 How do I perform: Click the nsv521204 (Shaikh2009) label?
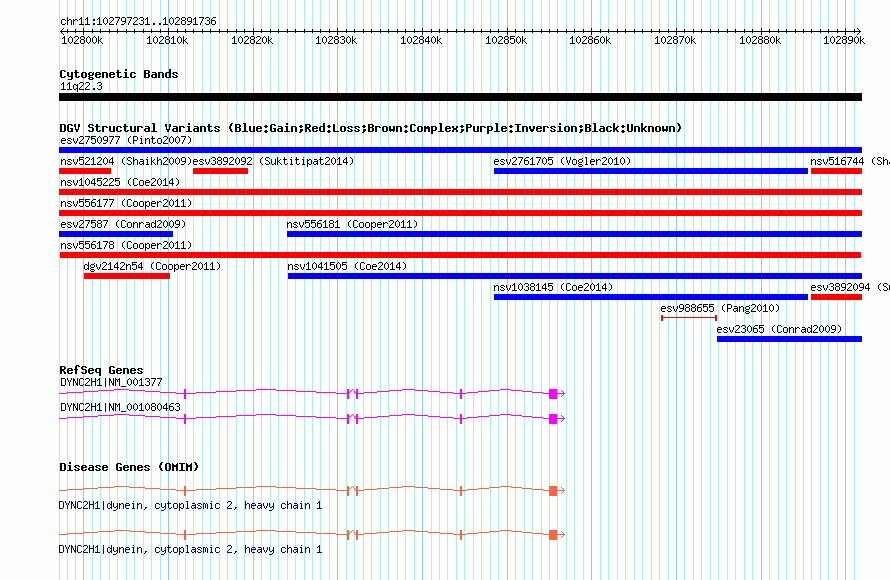(126, 161)
